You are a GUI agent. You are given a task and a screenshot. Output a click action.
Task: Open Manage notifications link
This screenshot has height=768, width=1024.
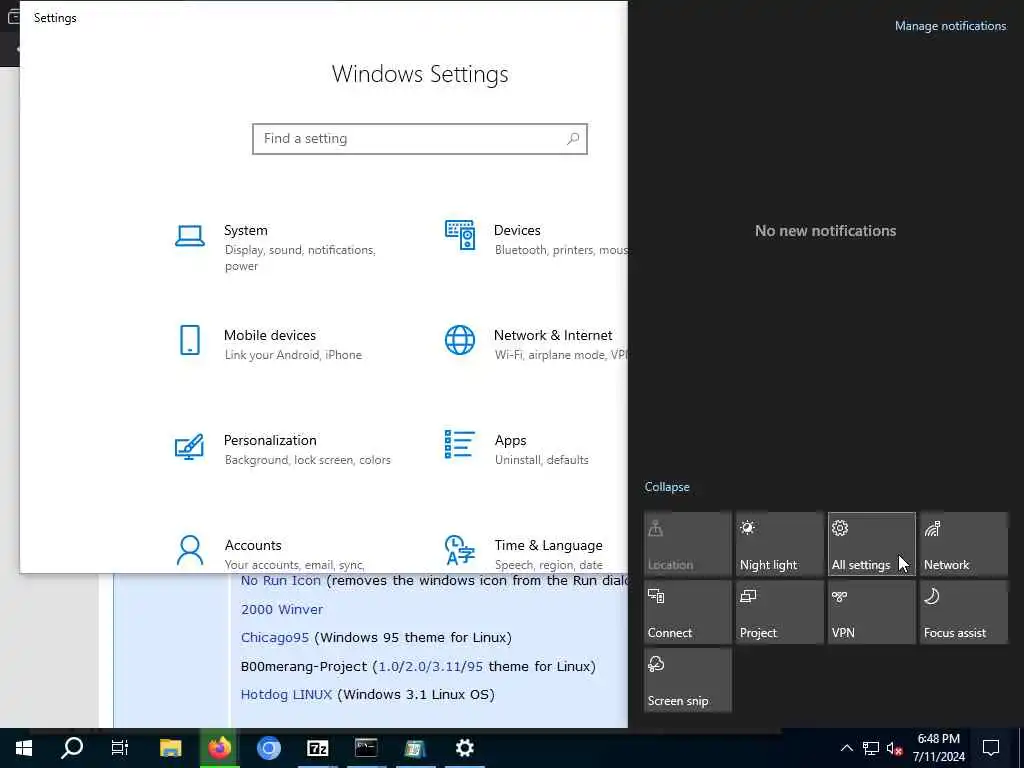point(950,26)
